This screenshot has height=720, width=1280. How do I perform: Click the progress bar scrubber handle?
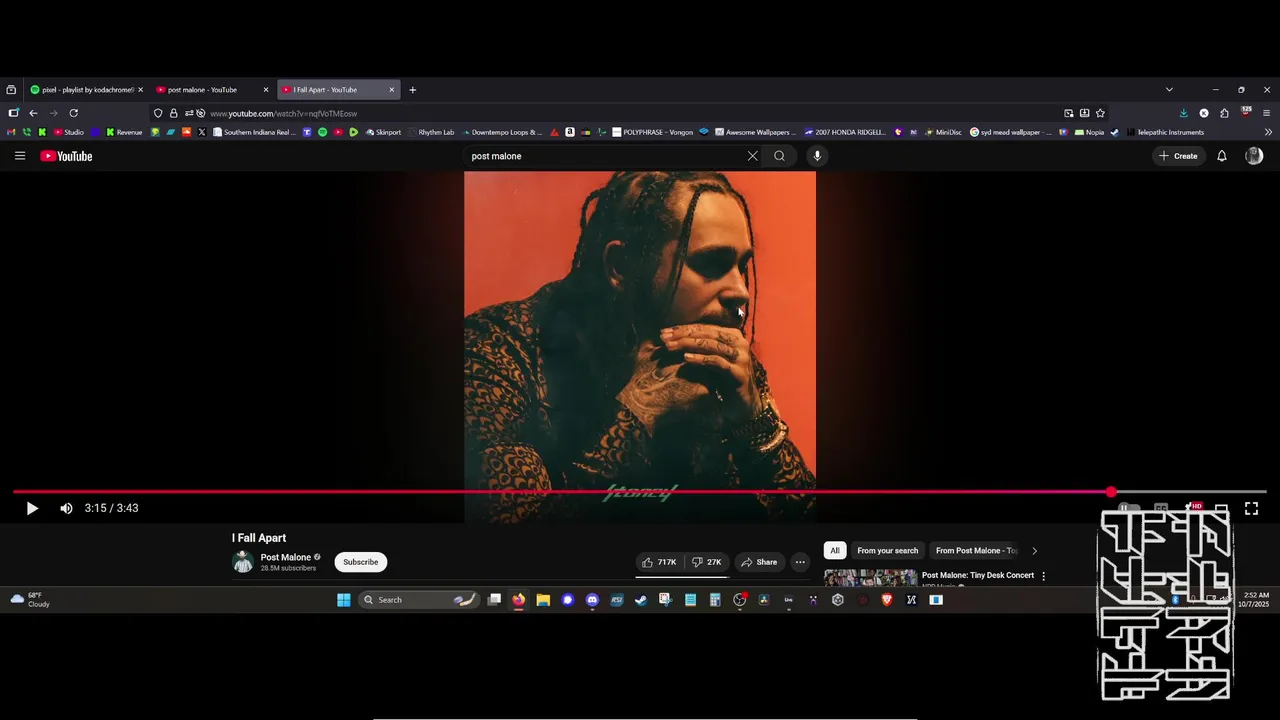click(1111, 492)
